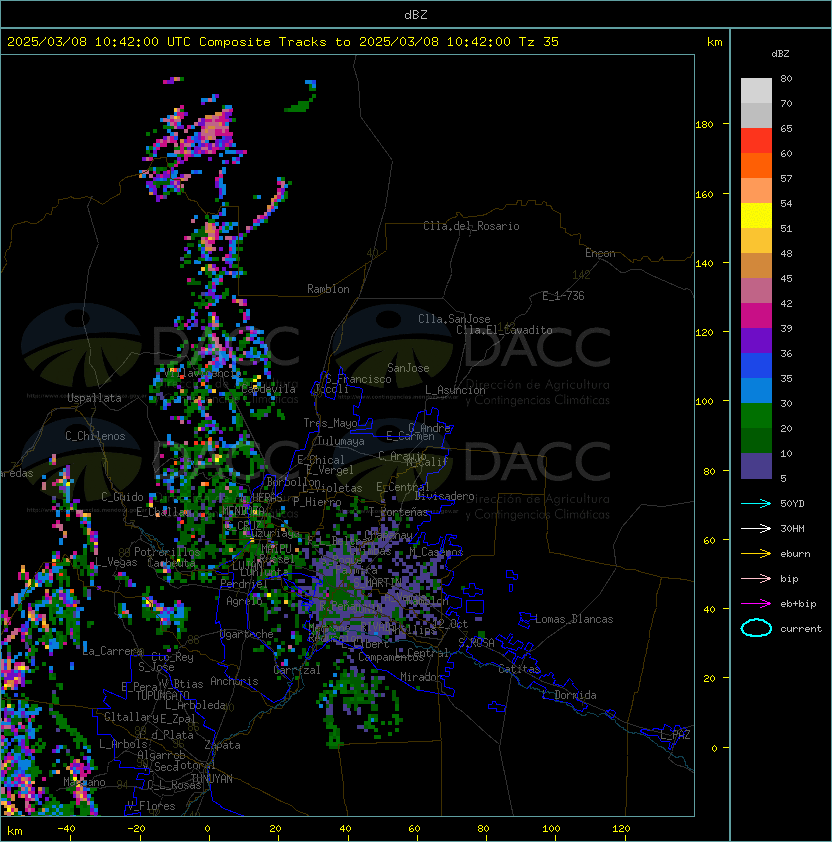Click the 180 km vertical axis tick

pos(704,125)
